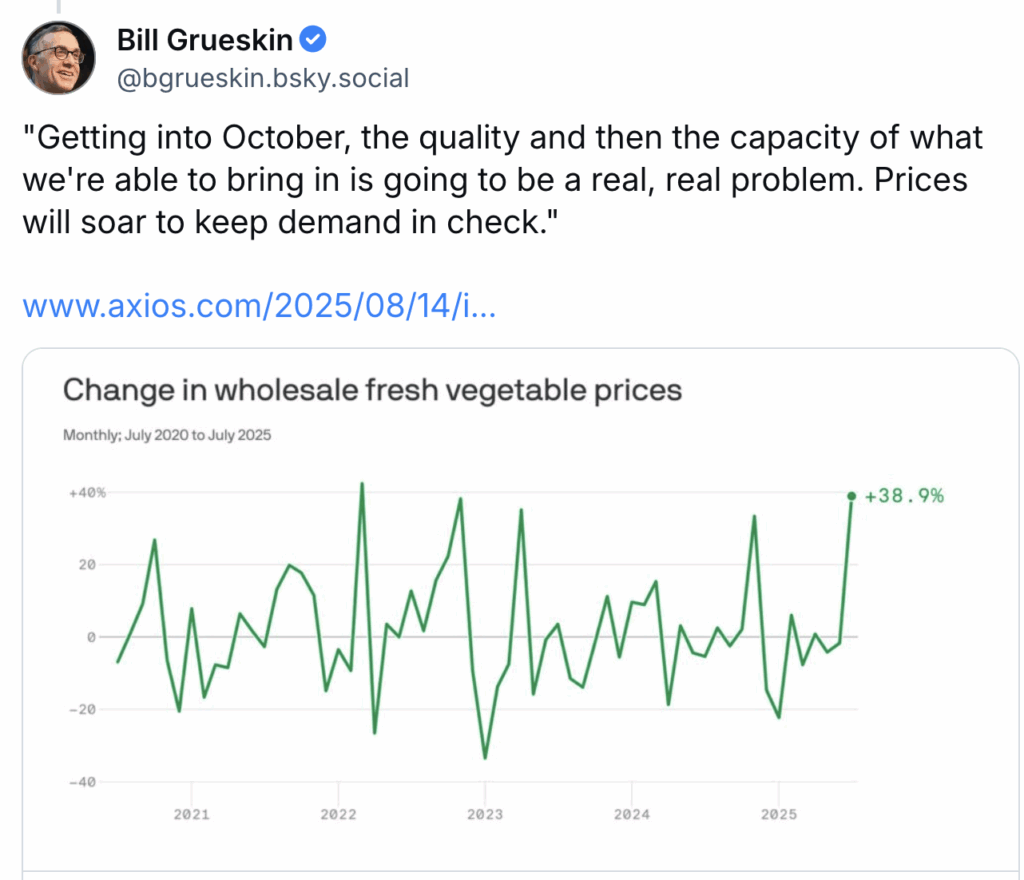
Task: Click the 2021 x-axis label
Action: (191, 814)
